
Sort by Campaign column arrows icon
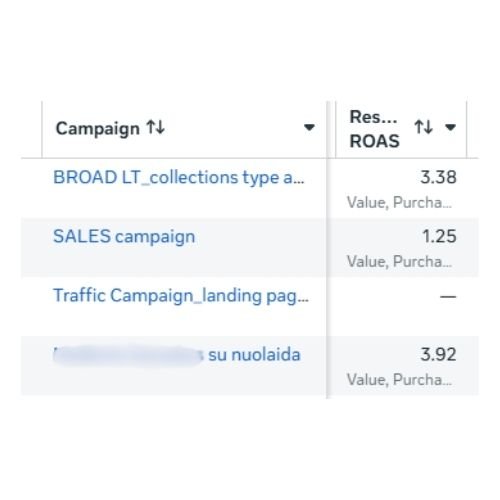coord(156,127)
